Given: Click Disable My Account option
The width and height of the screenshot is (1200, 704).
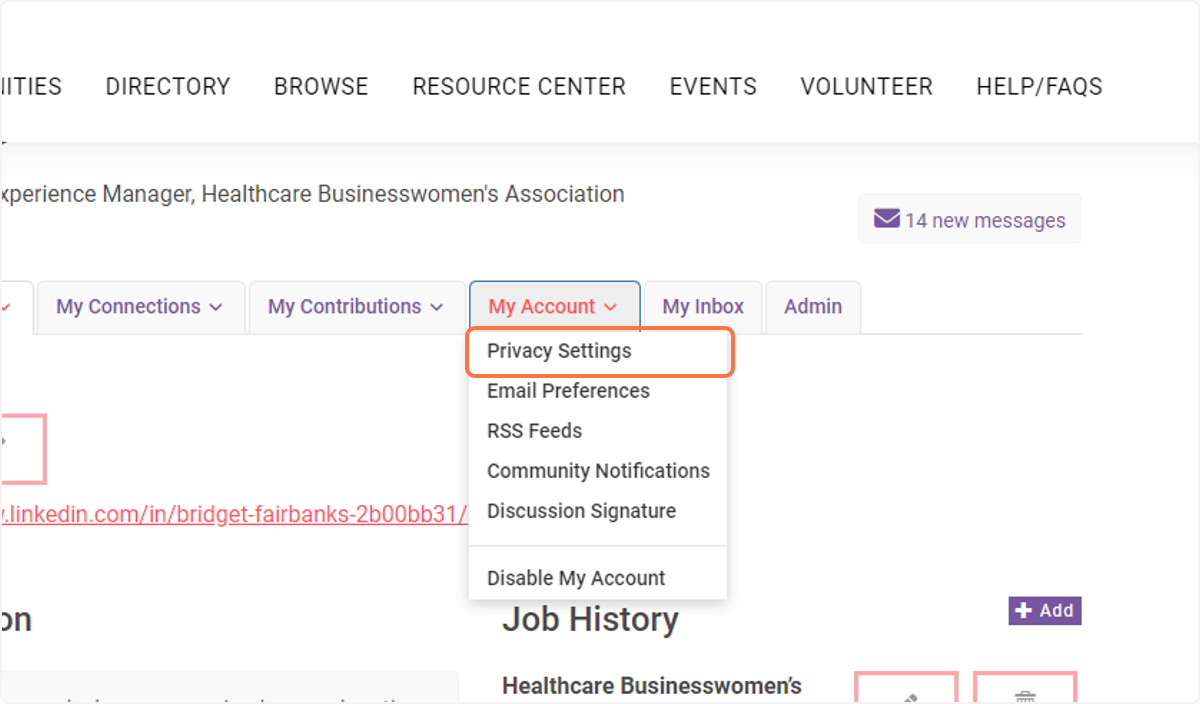Looking at the screenshot, I should (x=576, y=578).
